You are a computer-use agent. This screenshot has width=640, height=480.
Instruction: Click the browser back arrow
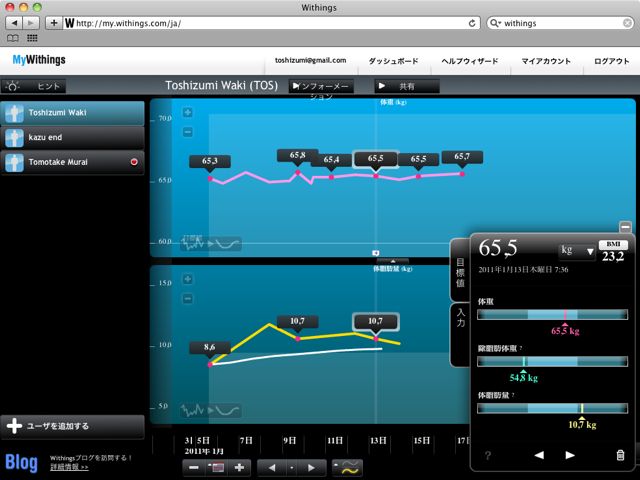14,23
